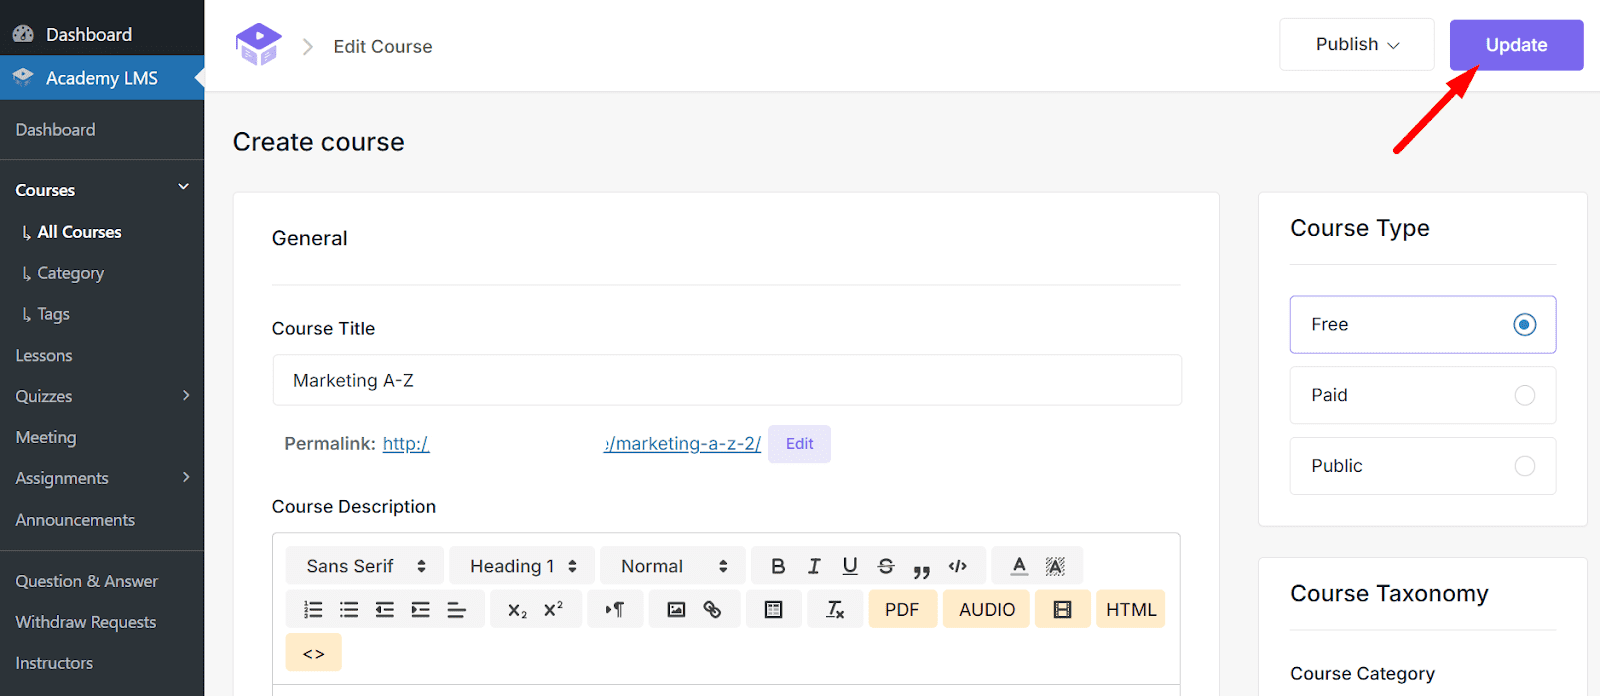The width and height of the screenshot is (1600, 696).
Task: Go to Lessons in sidebar menu
Action: 44,356
